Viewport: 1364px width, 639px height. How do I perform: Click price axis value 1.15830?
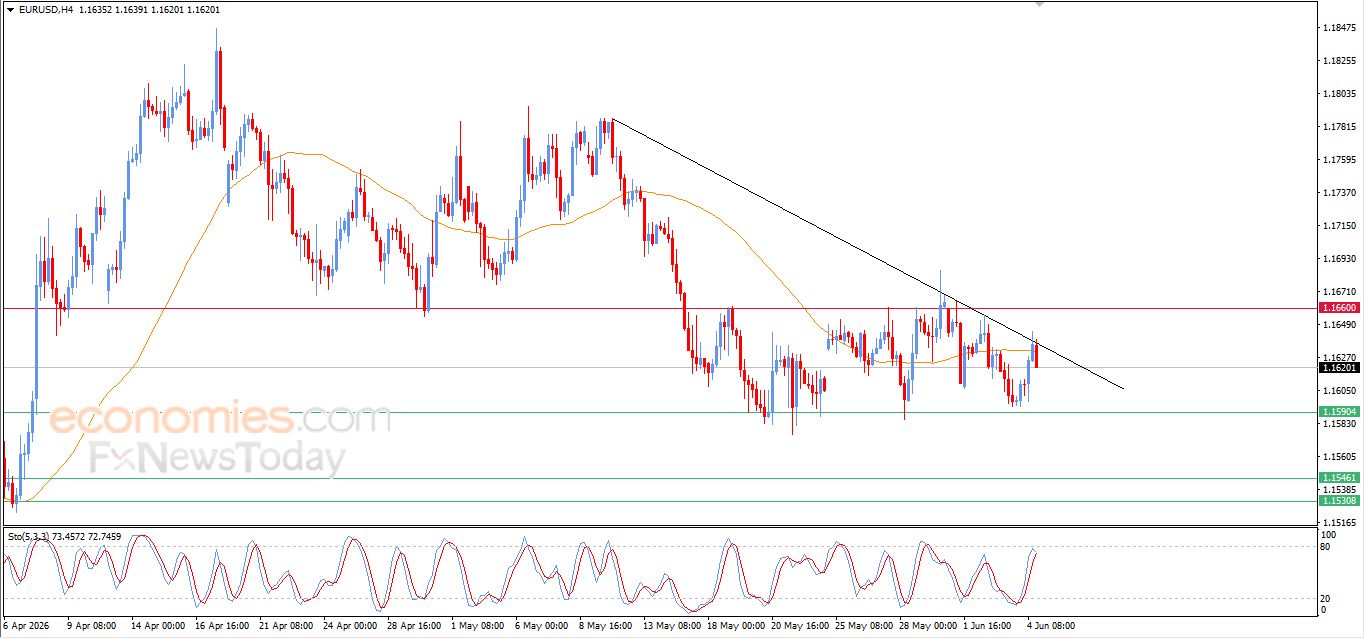click(1338, 424)
